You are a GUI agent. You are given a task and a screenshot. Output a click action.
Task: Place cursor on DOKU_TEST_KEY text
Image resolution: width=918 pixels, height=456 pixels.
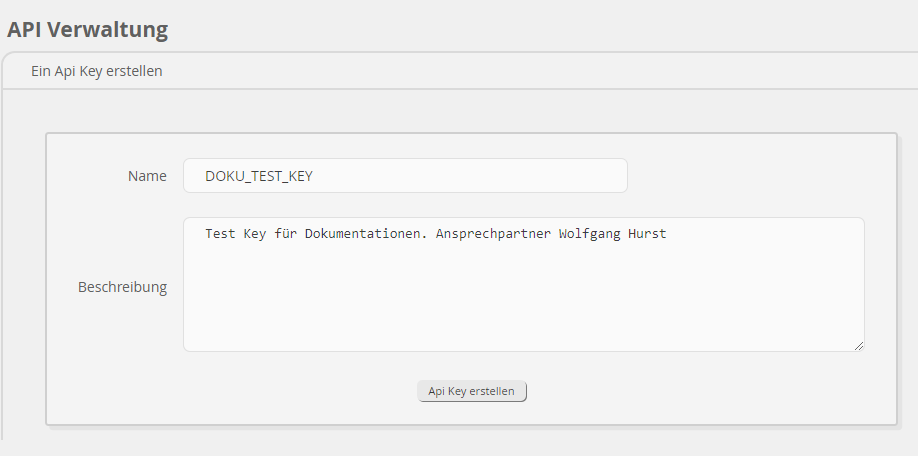[258, 176]
